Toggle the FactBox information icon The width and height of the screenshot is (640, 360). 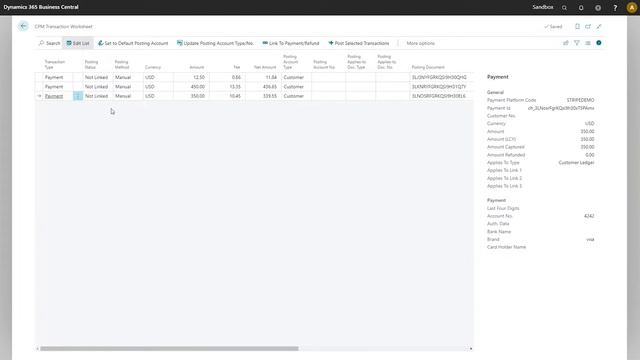click(599, 43)
